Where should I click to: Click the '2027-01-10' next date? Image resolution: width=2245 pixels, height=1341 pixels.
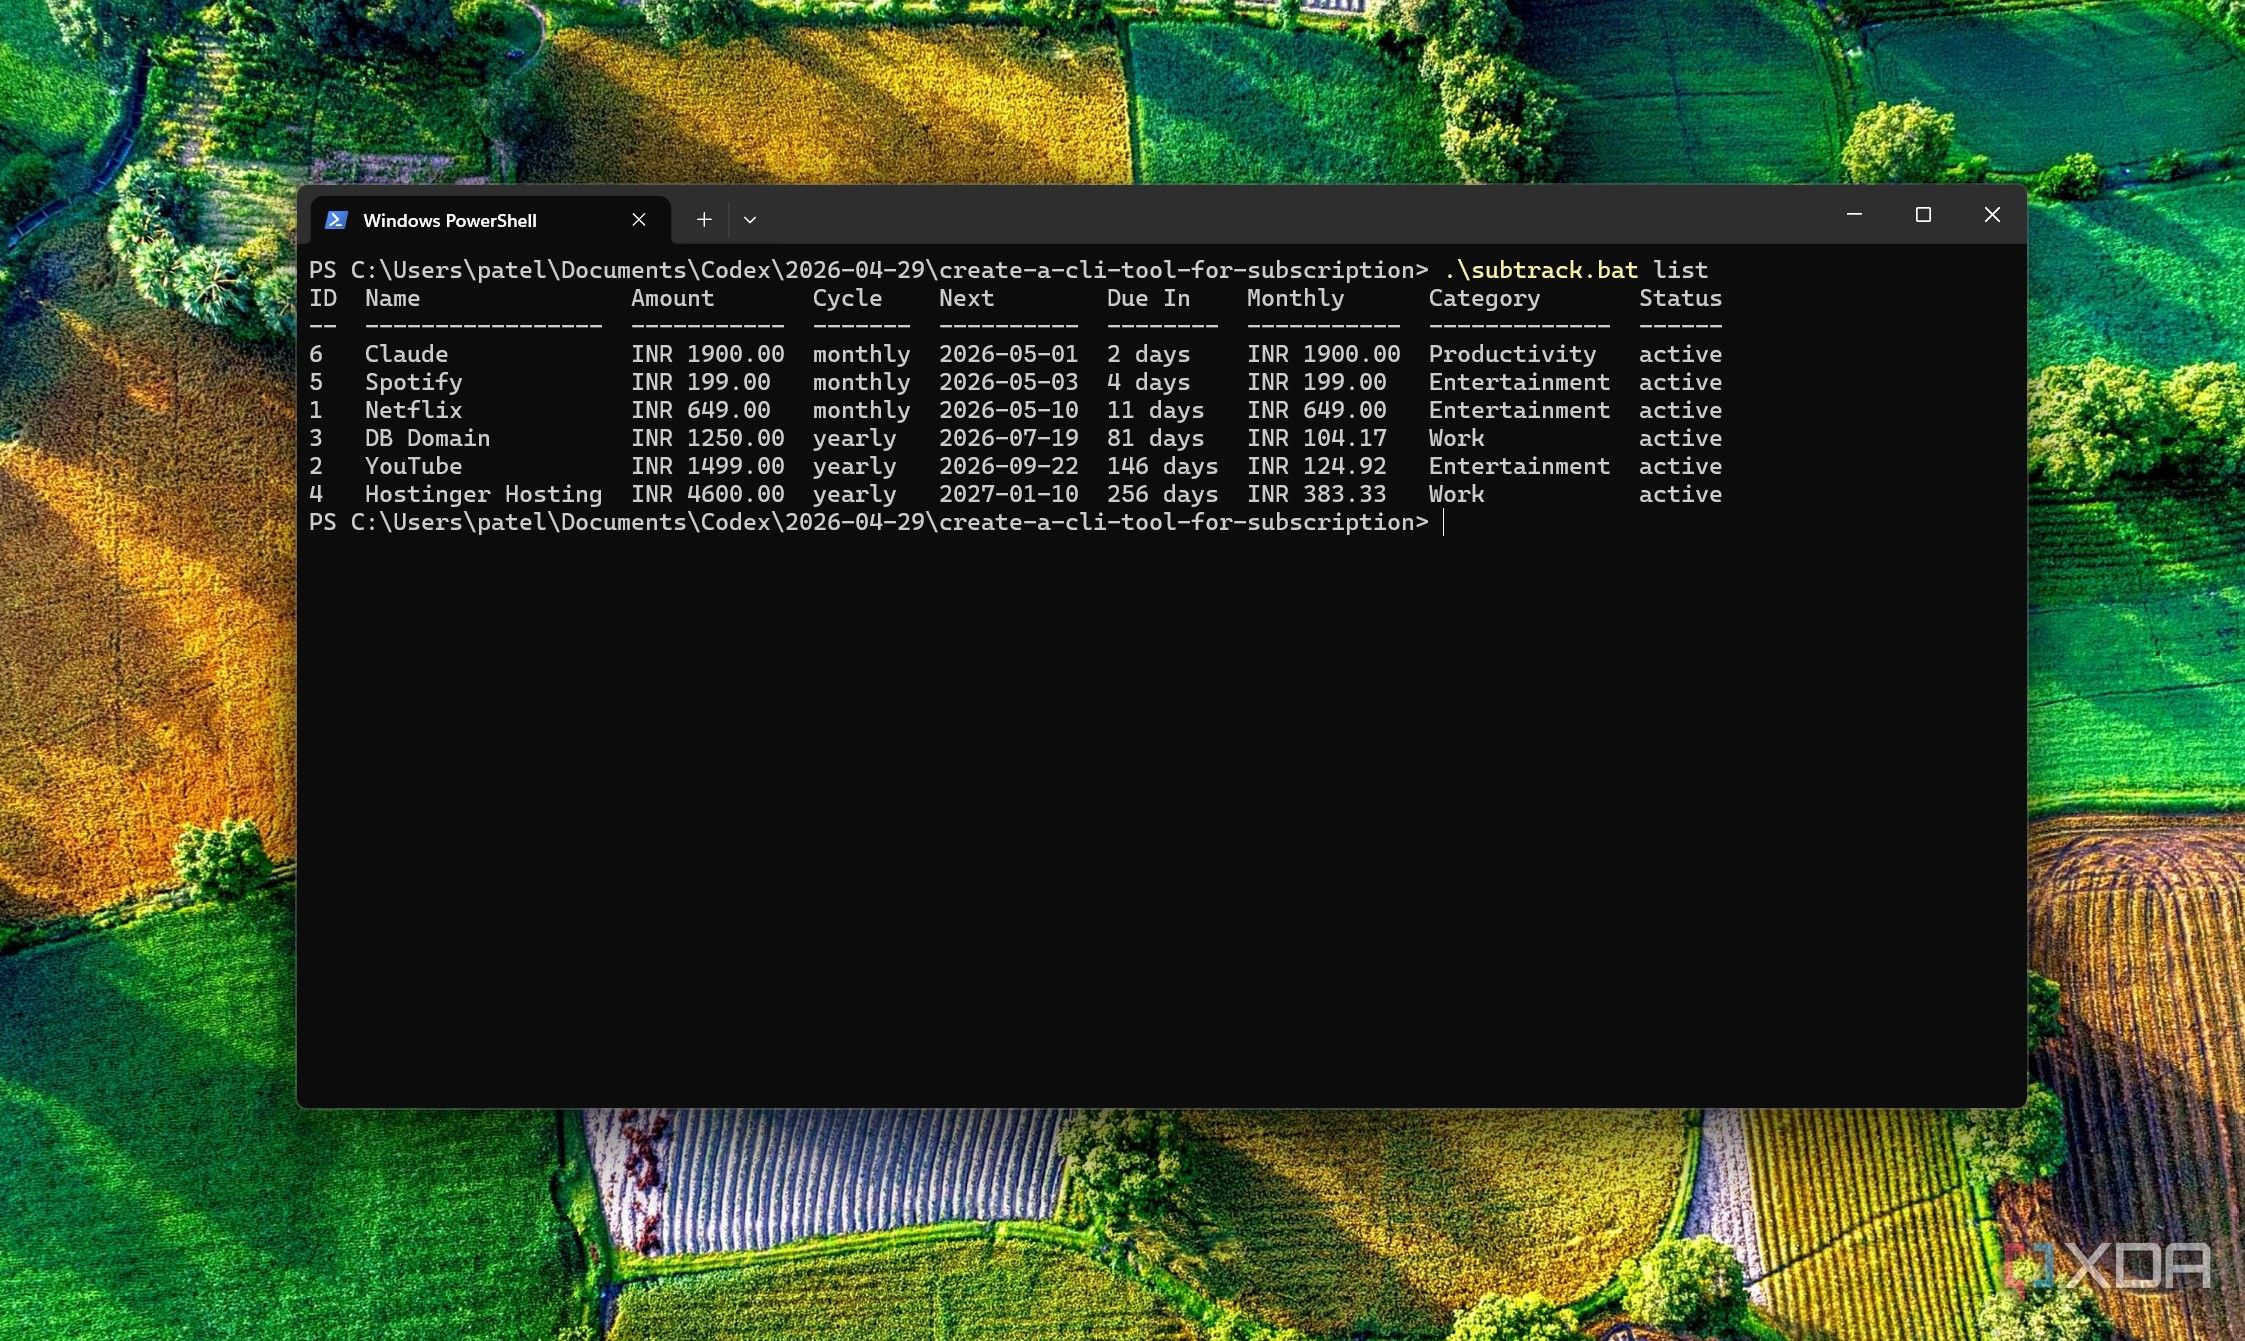[1008, 494]
